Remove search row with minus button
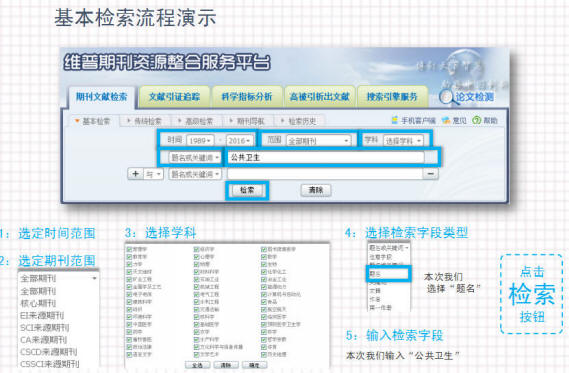This screenshot has width=569, height=373. pos(430,174)
